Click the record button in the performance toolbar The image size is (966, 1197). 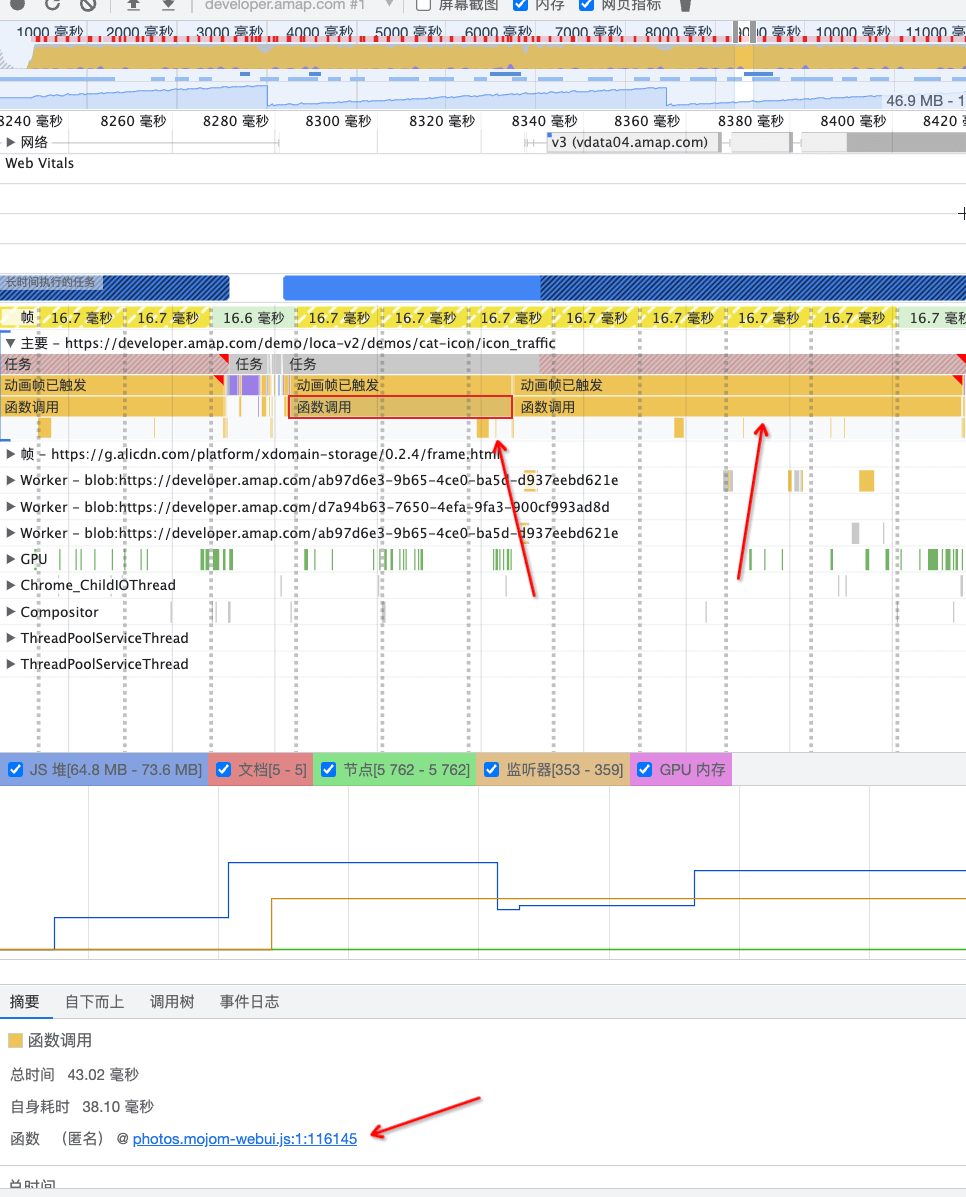click(x=17, y=4)
